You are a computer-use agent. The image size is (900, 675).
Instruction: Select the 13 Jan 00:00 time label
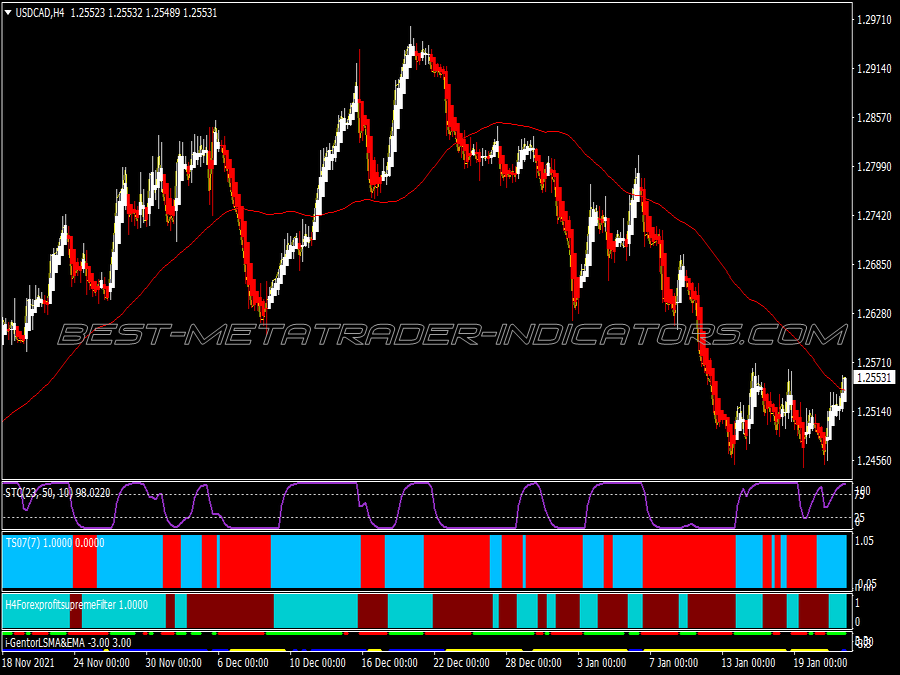[749, 663]
